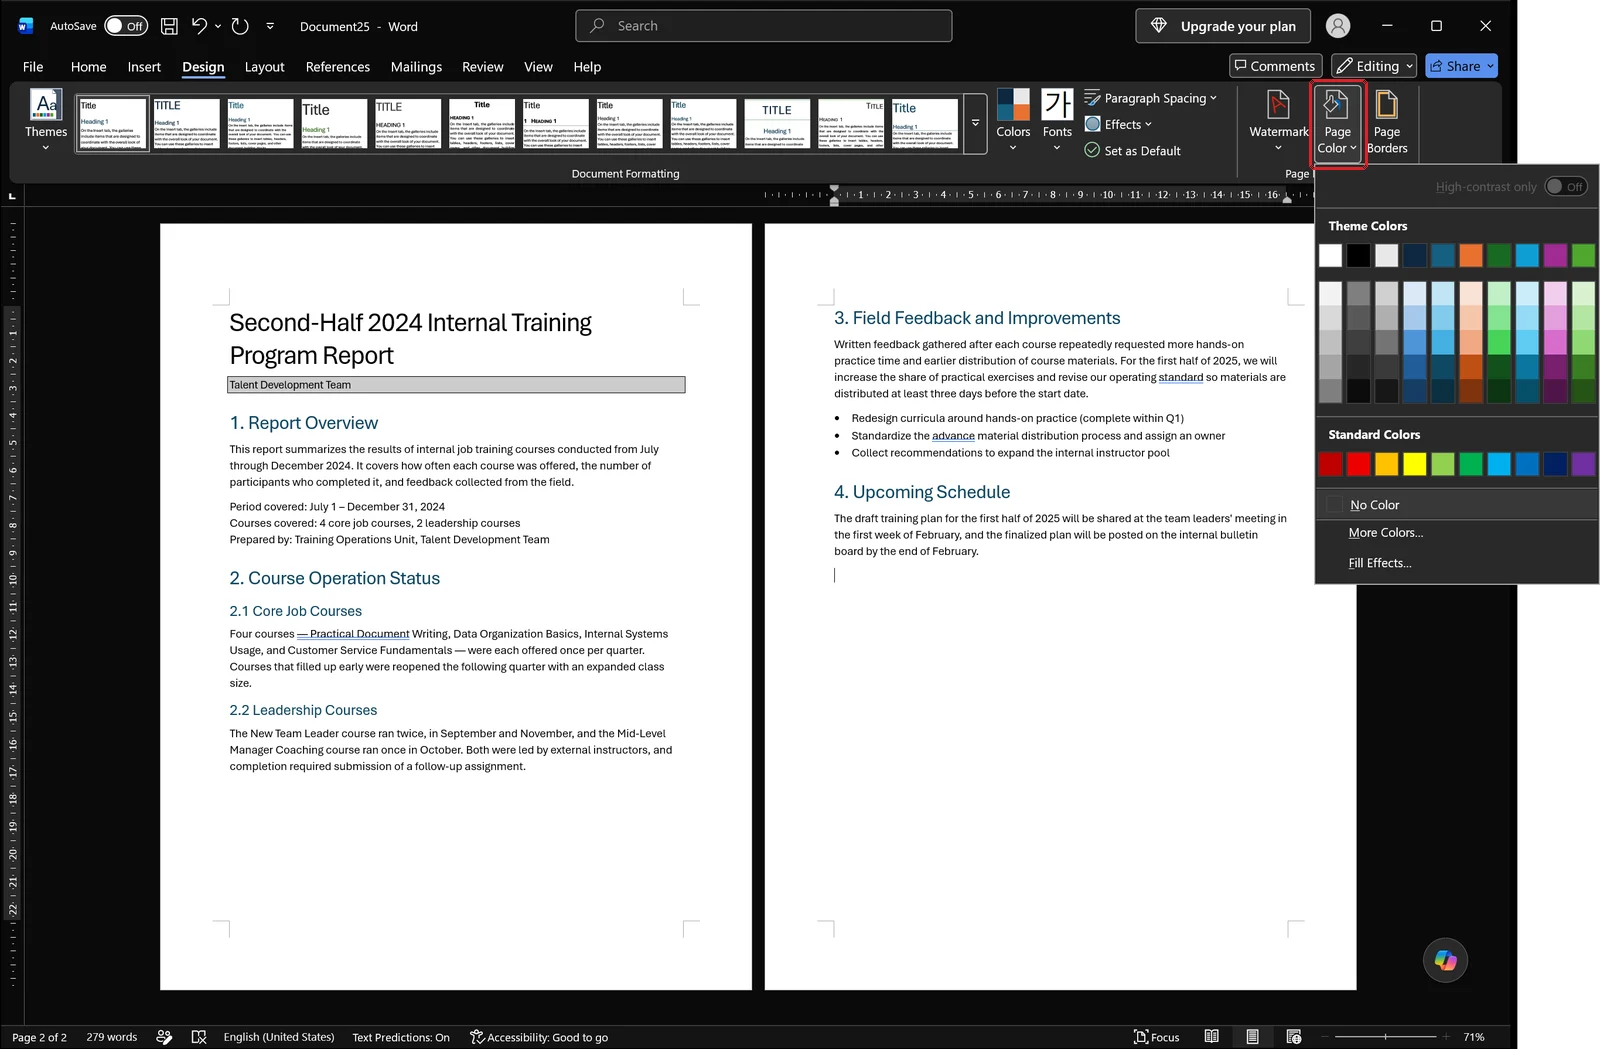This screenshot has height=1049, width=1600.
Task: Expand the document formatting gallery
Action: tap(975, 124)
